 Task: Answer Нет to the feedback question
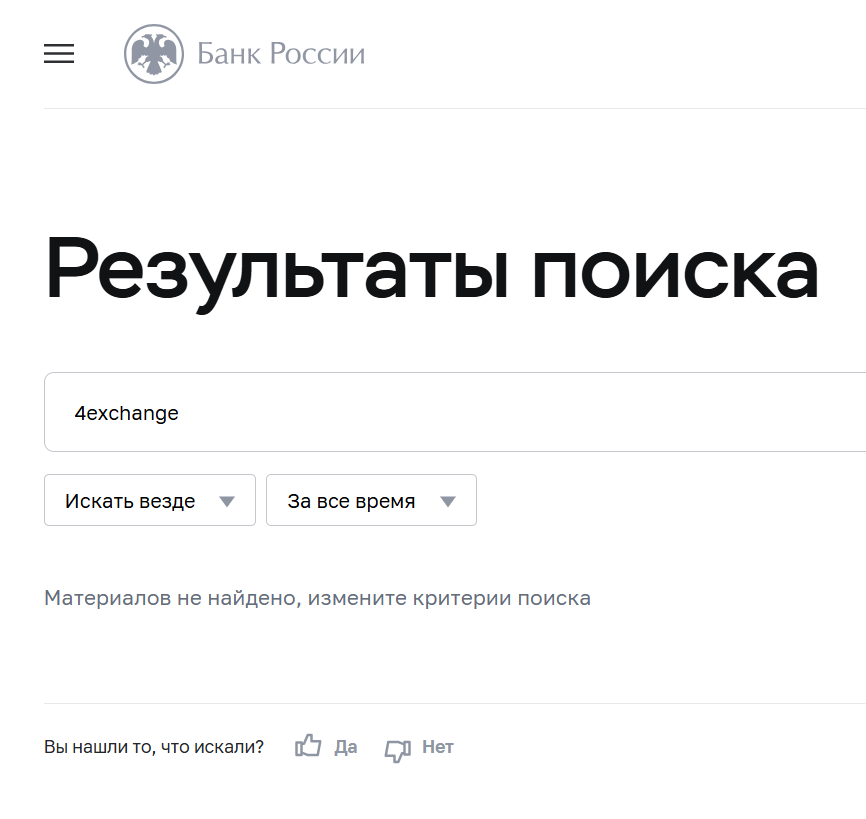[x=438, y=747]
